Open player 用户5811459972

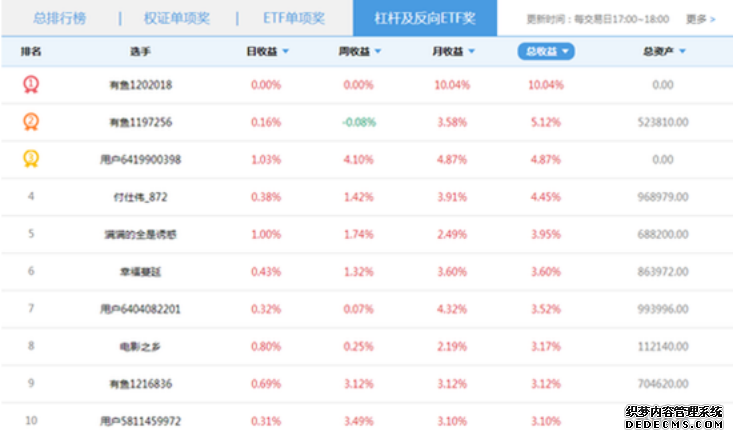click(140, 421)
